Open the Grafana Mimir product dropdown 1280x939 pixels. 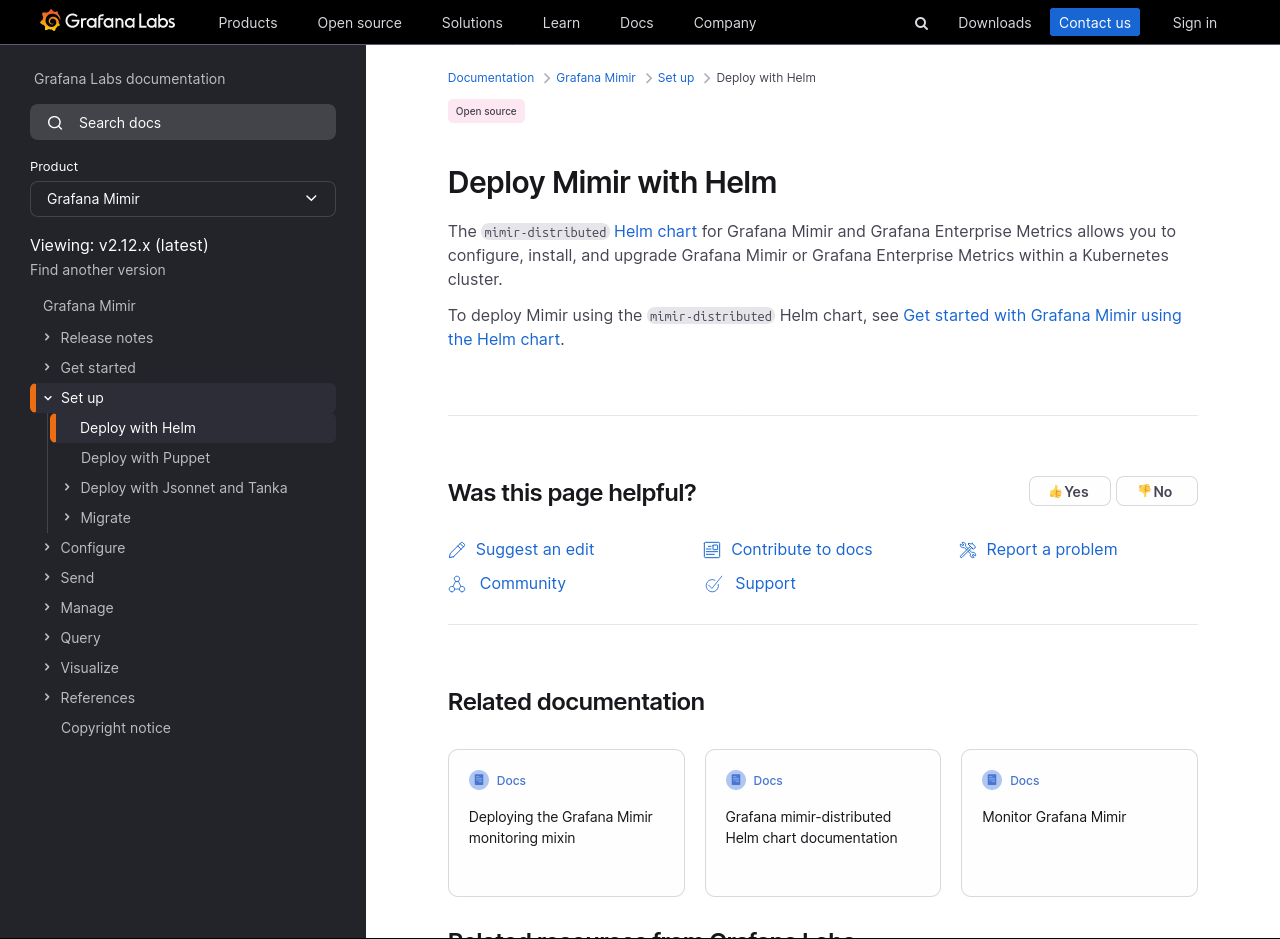(183, 199)
